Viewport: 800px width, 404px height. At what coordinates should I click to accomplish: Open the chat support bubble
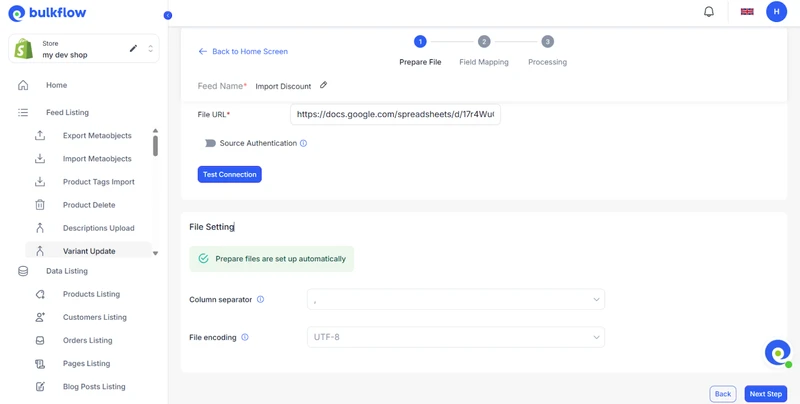pos(778,353)
